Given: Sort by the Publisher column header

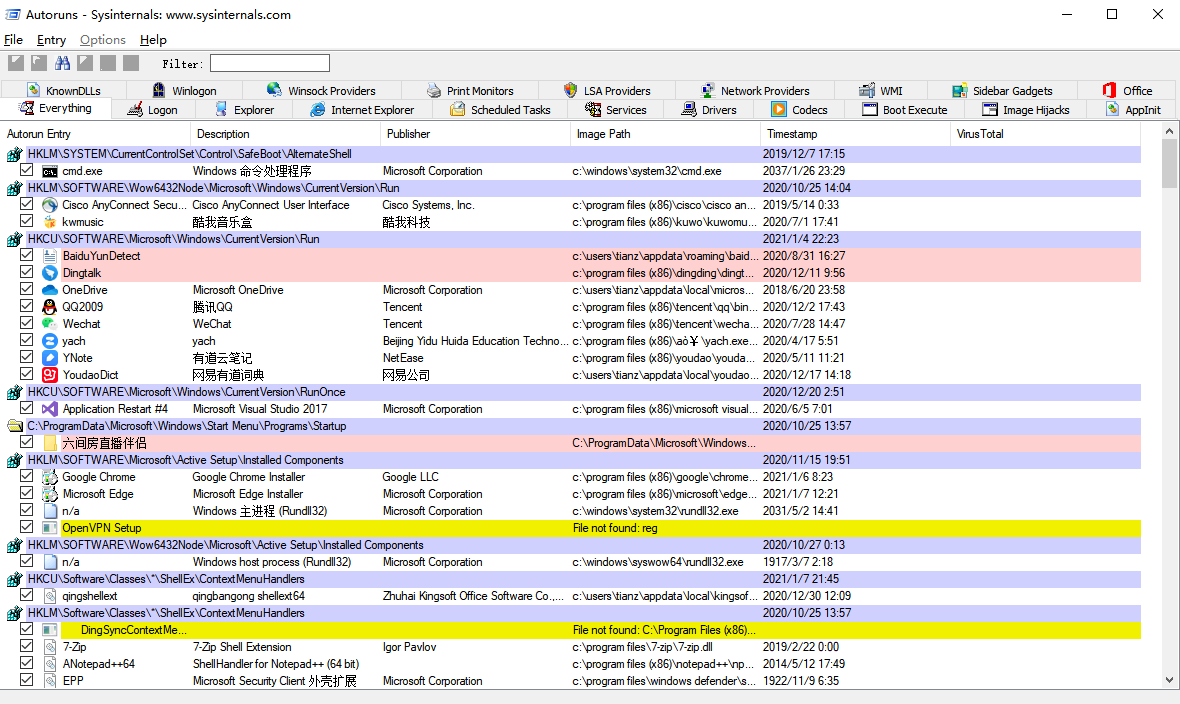Looking at the screenshot, I should 476,134.
